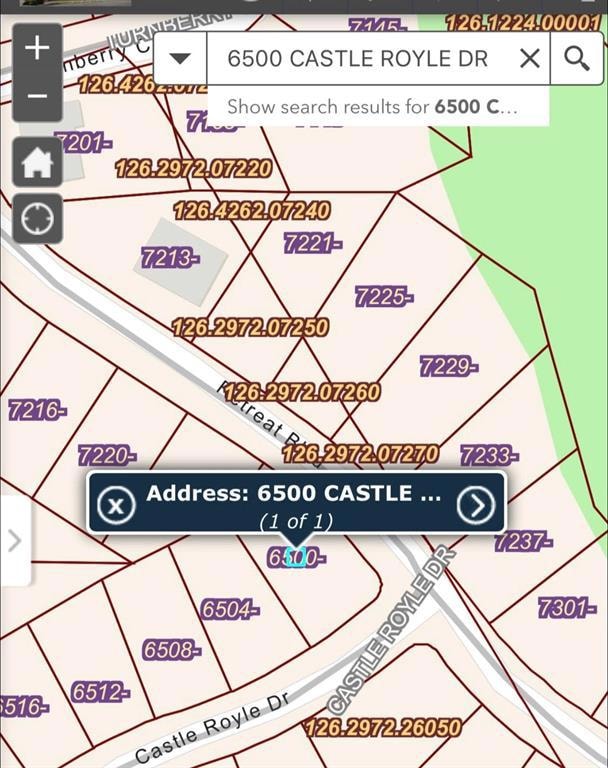Click parcel number 7301
Viewport: 608px width, 768px height.
567,607
